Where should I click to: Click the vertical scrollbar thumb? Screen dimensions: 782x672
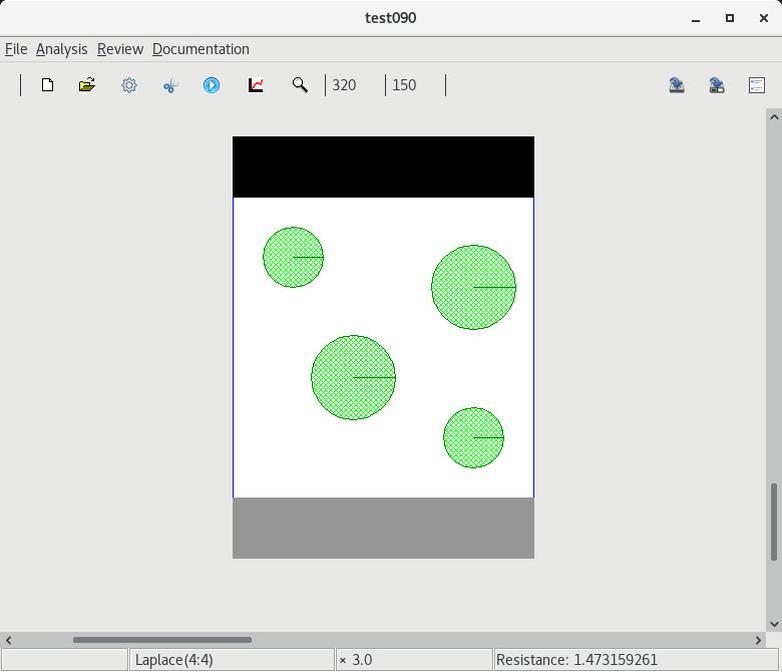(773, 522)
